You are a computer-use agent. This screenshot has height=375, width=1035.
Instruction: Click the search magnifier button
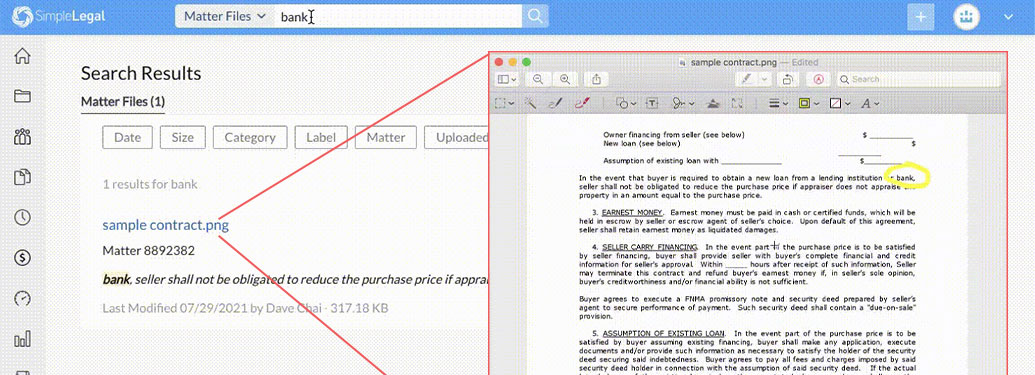(x=535, y=17)
